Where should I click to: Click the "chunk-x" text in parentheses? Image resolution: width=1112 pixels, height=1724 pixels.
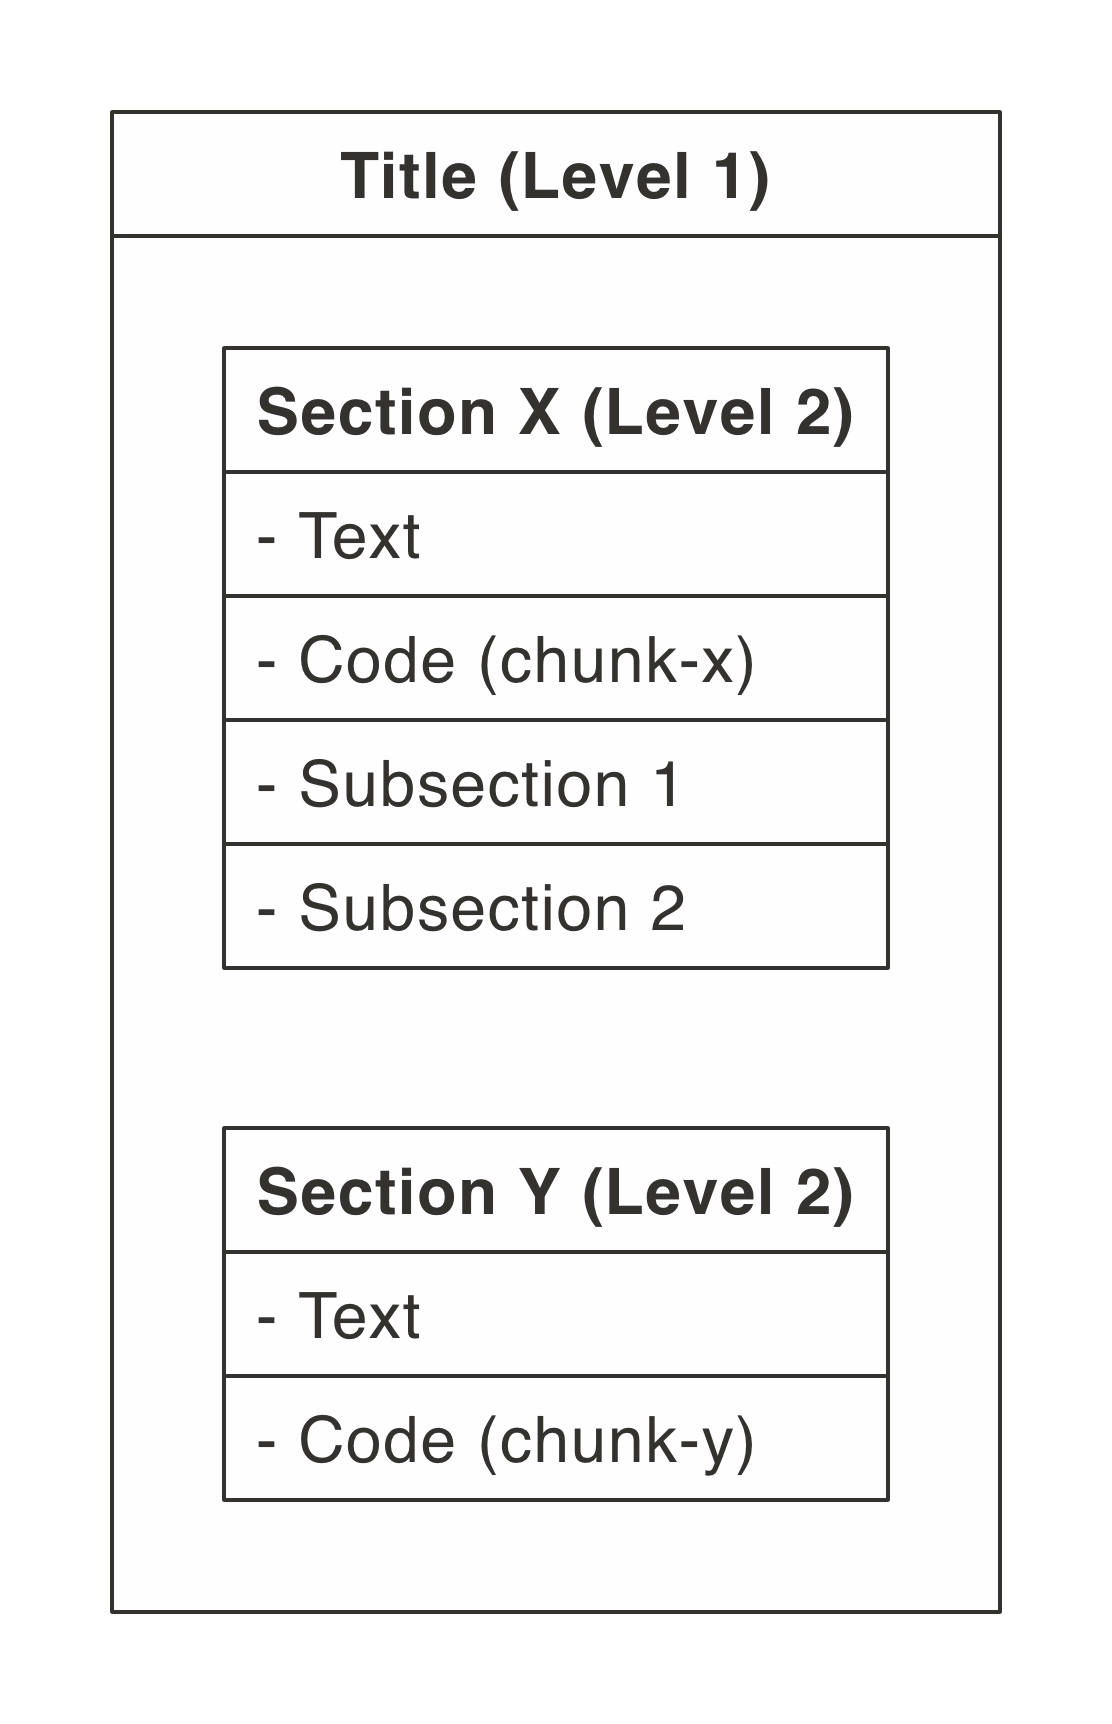(x=616, y=660)
